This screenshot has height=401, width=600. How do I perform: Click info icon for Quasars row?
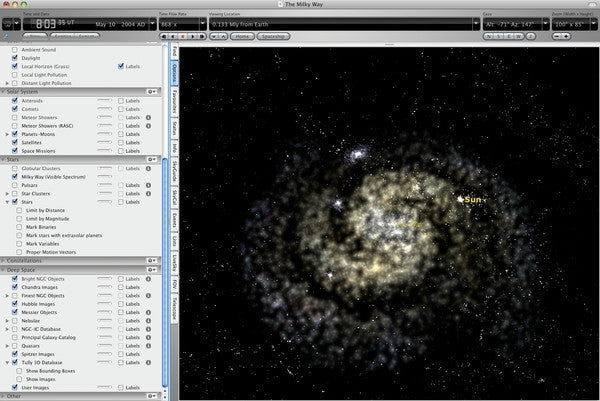[x=148, y=346]
